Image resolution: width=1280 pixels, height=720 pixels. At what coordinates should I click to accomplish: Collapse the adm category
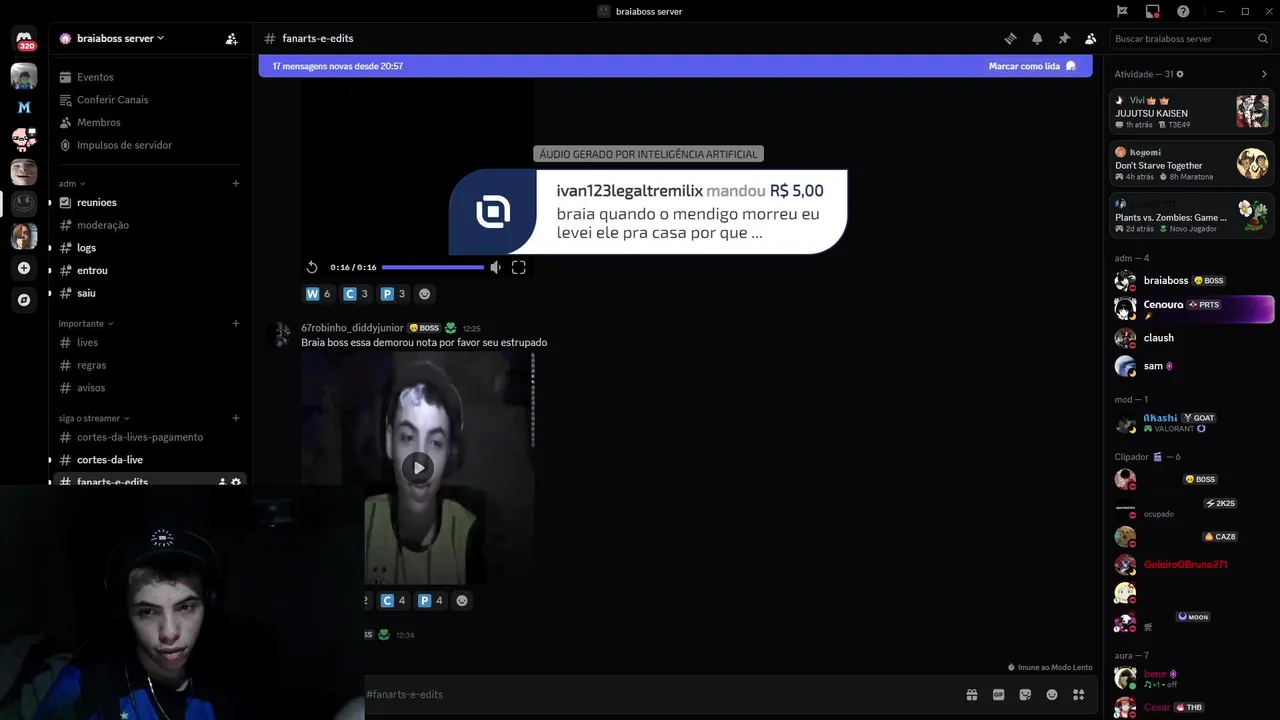(72, 184)
